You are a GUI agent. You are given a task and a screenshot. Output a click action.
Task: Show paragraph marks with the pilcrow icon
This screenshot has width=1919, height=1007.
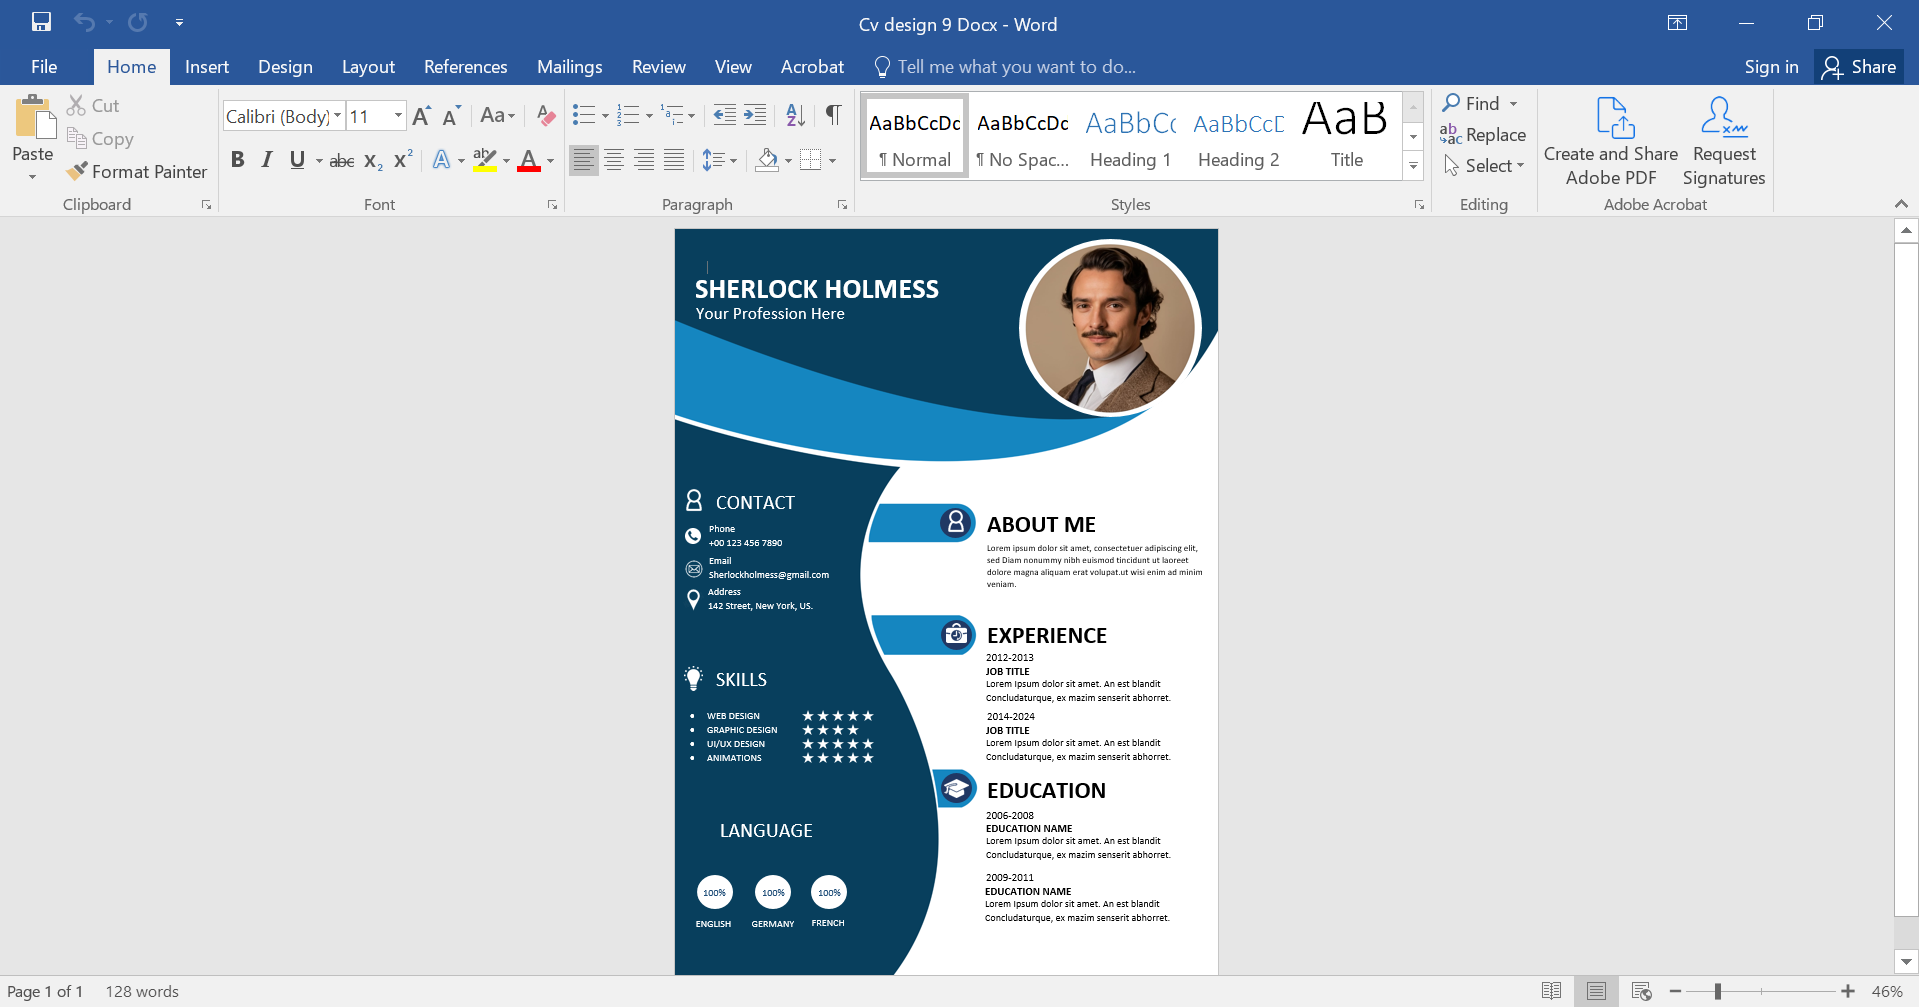(833, 115)
